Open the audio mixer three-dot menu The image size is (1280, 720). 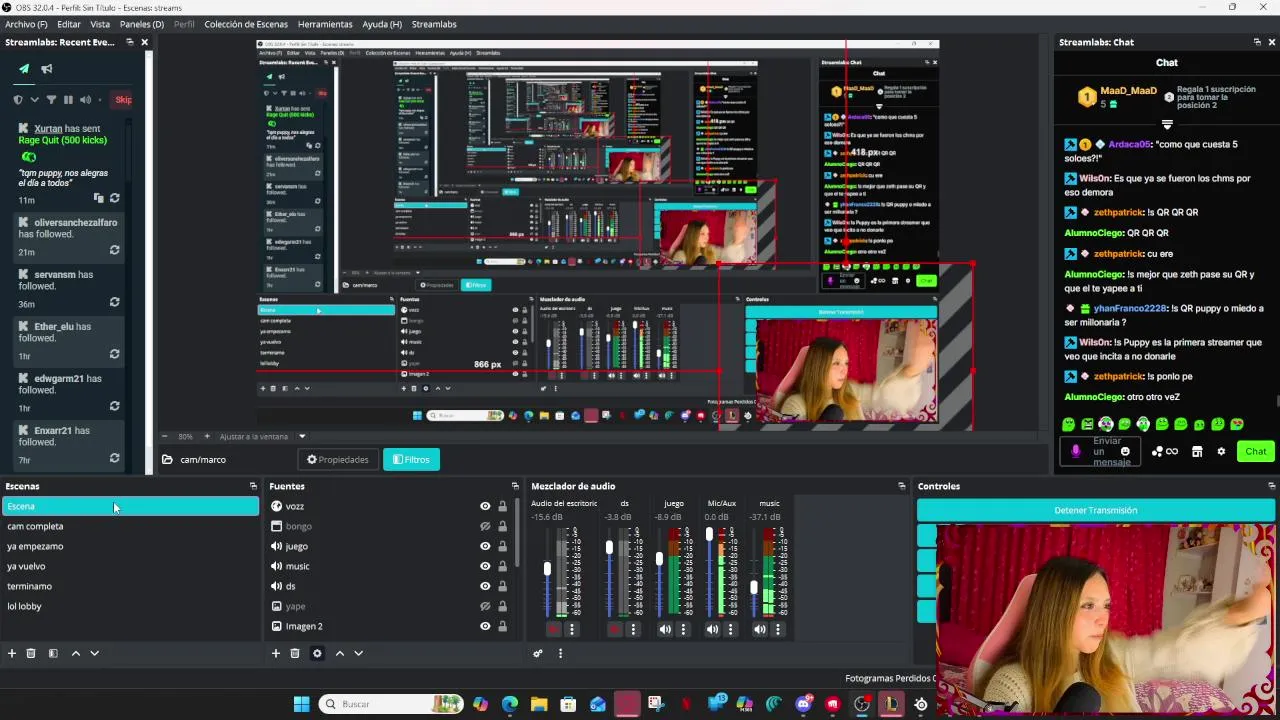click(x=560, y=653)
